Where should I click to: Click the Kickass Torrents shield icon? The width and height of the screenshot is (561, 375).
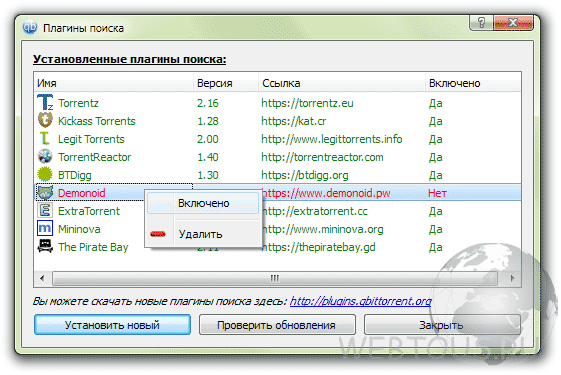45,120
